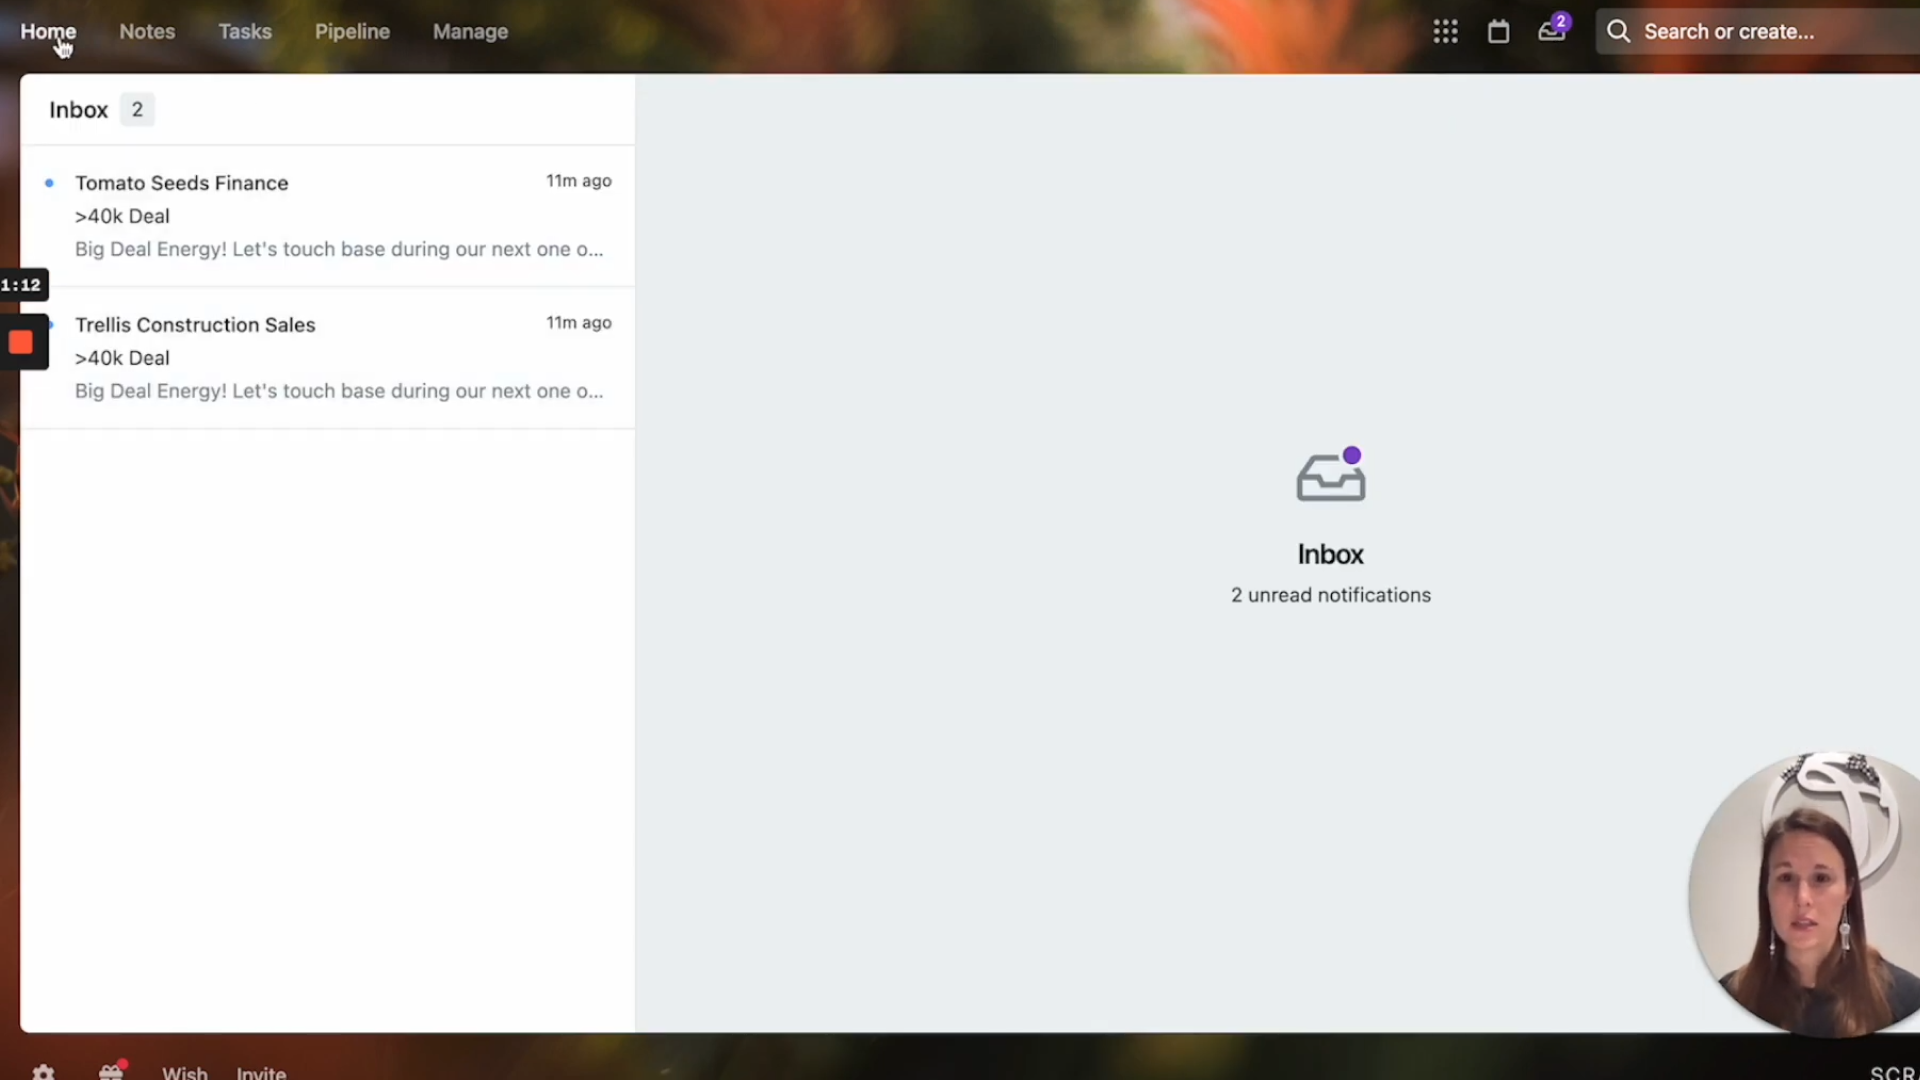The width and height of the screenshot is (1920, 1080).
Task: Open the Tasks tab
Action: 245,32
